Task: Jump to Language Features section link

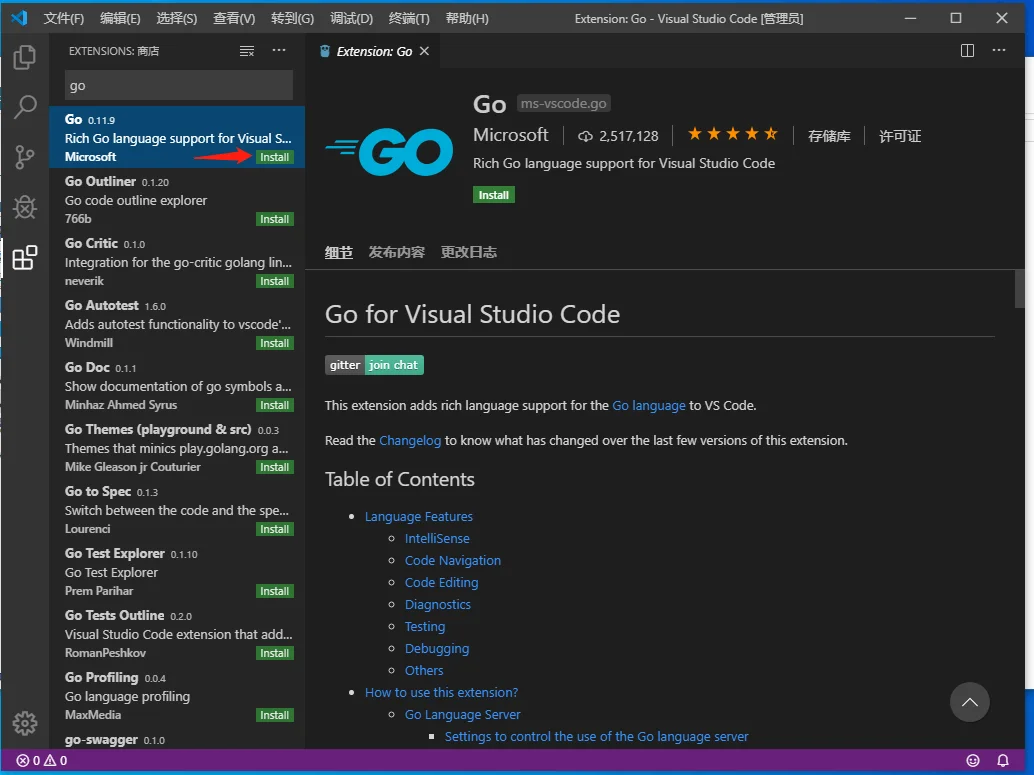Action: pyautogui.click(x=419, y=516)
